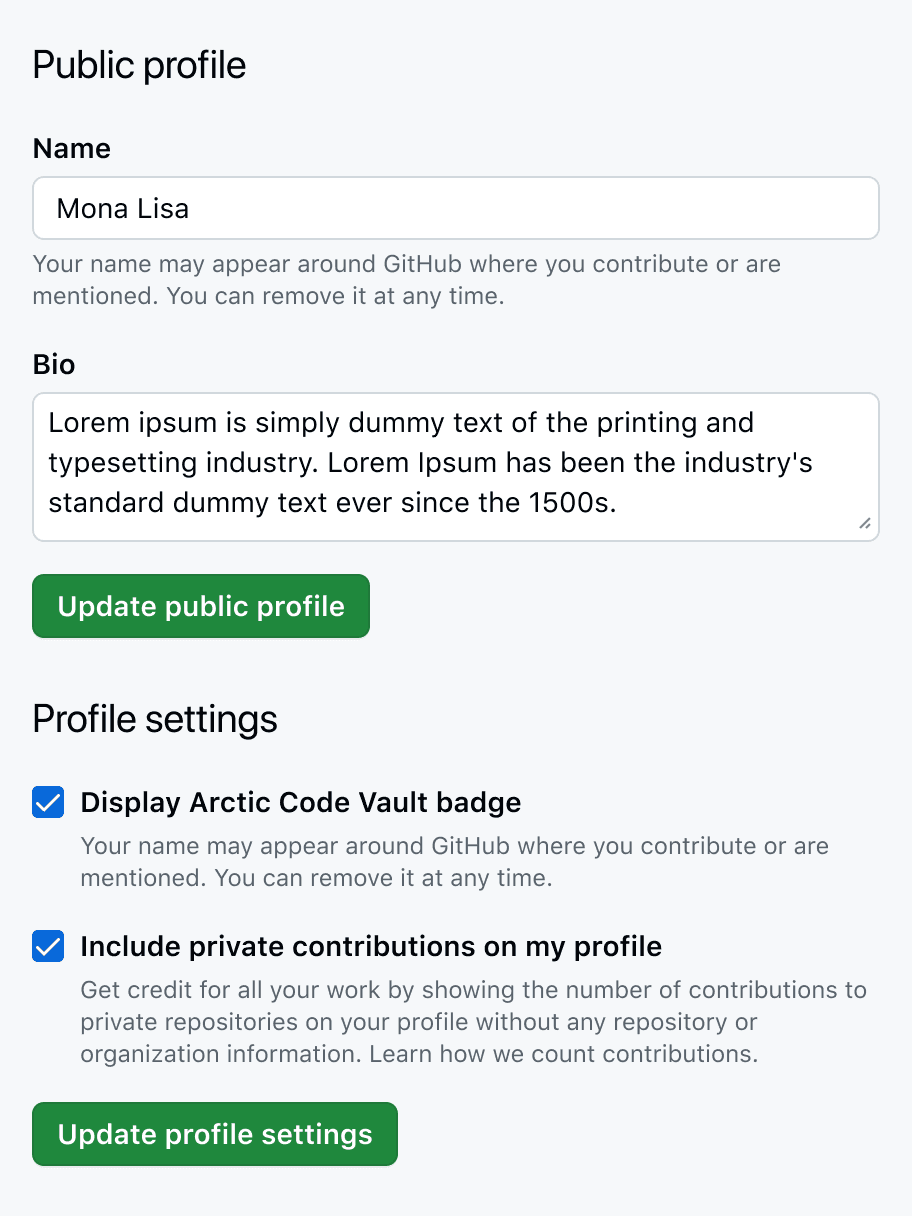The width and height of the screenshot is (912, 1216).
Task: Select the Mona Lisa text in Name
Action: point(120,208)
